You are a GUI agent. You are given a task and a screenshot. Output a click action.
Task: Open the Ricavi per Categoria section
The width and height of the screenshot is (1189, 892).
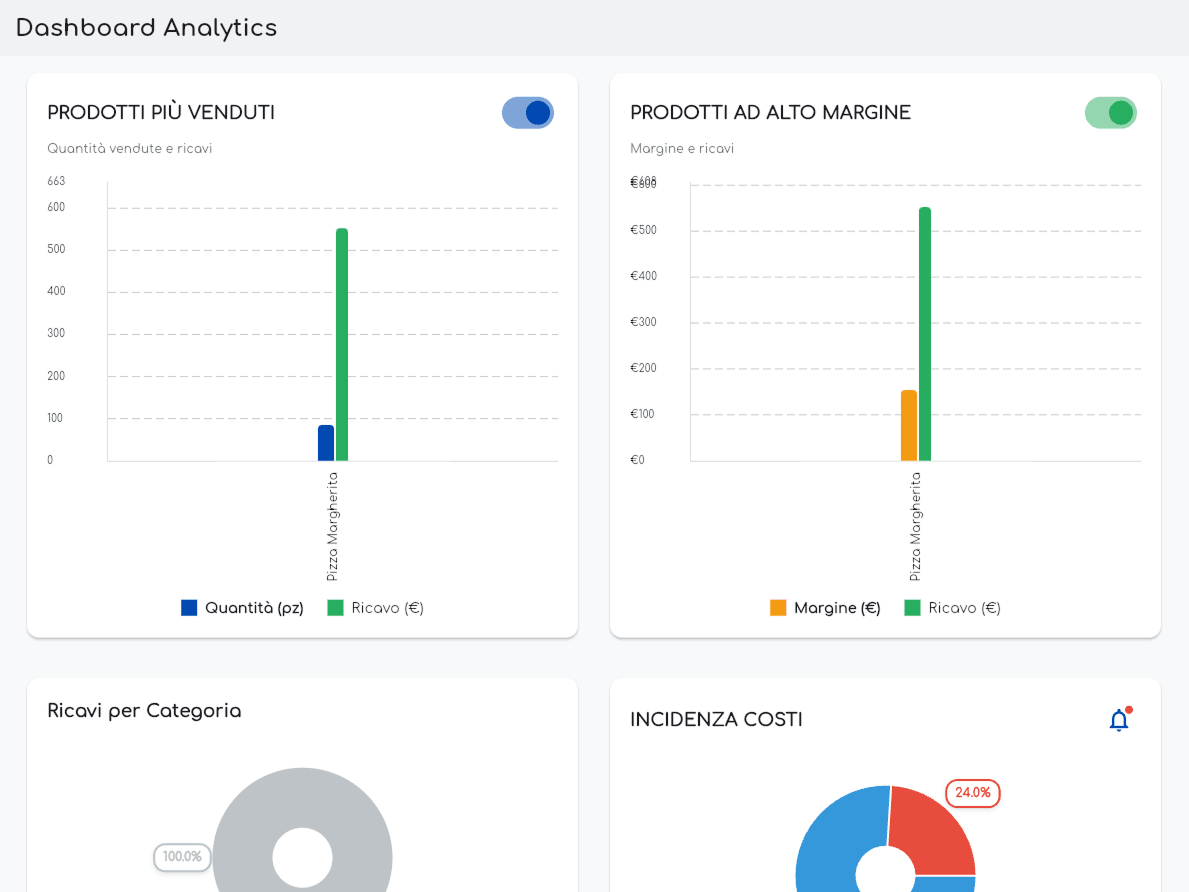click(144, 711)
